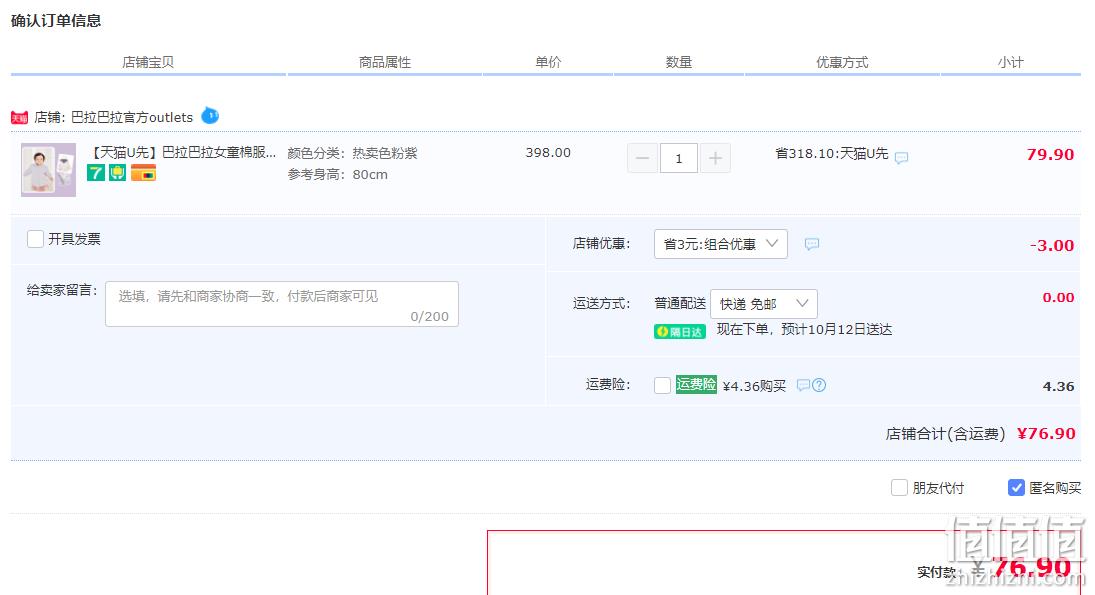Image resolution: width=1095 pixels, height=595 pixels.
Task: Uncheck the 匿名购买 checkbox
Action: click(1017, 487)
